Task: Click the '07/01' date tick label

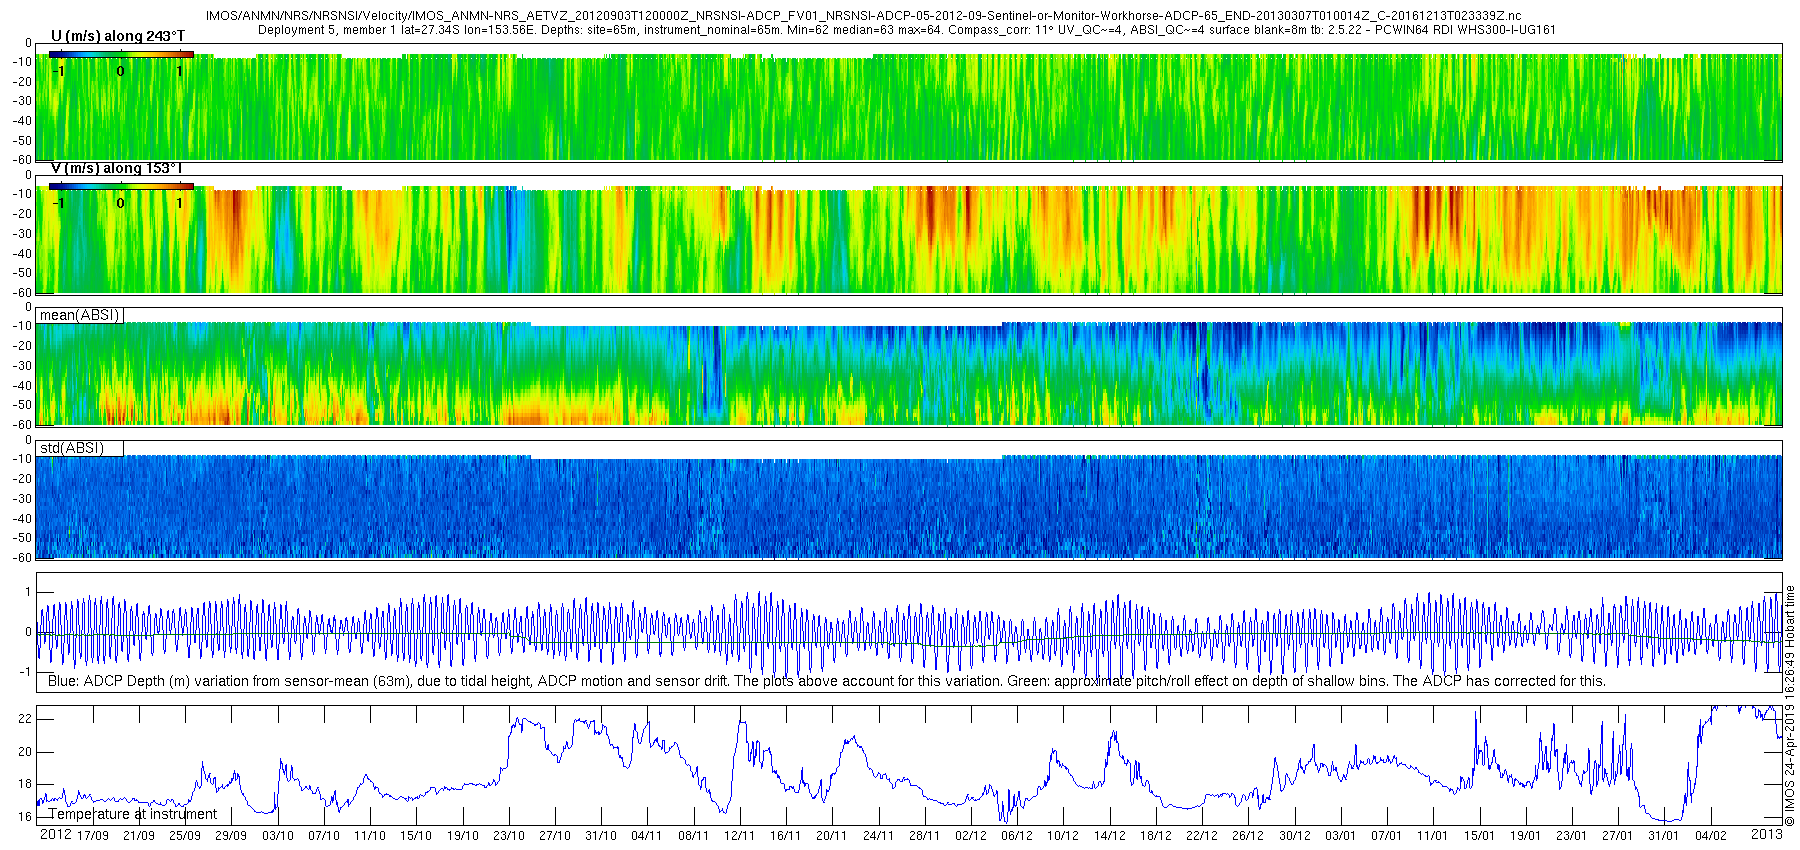Action: (x=1387, y=836)
